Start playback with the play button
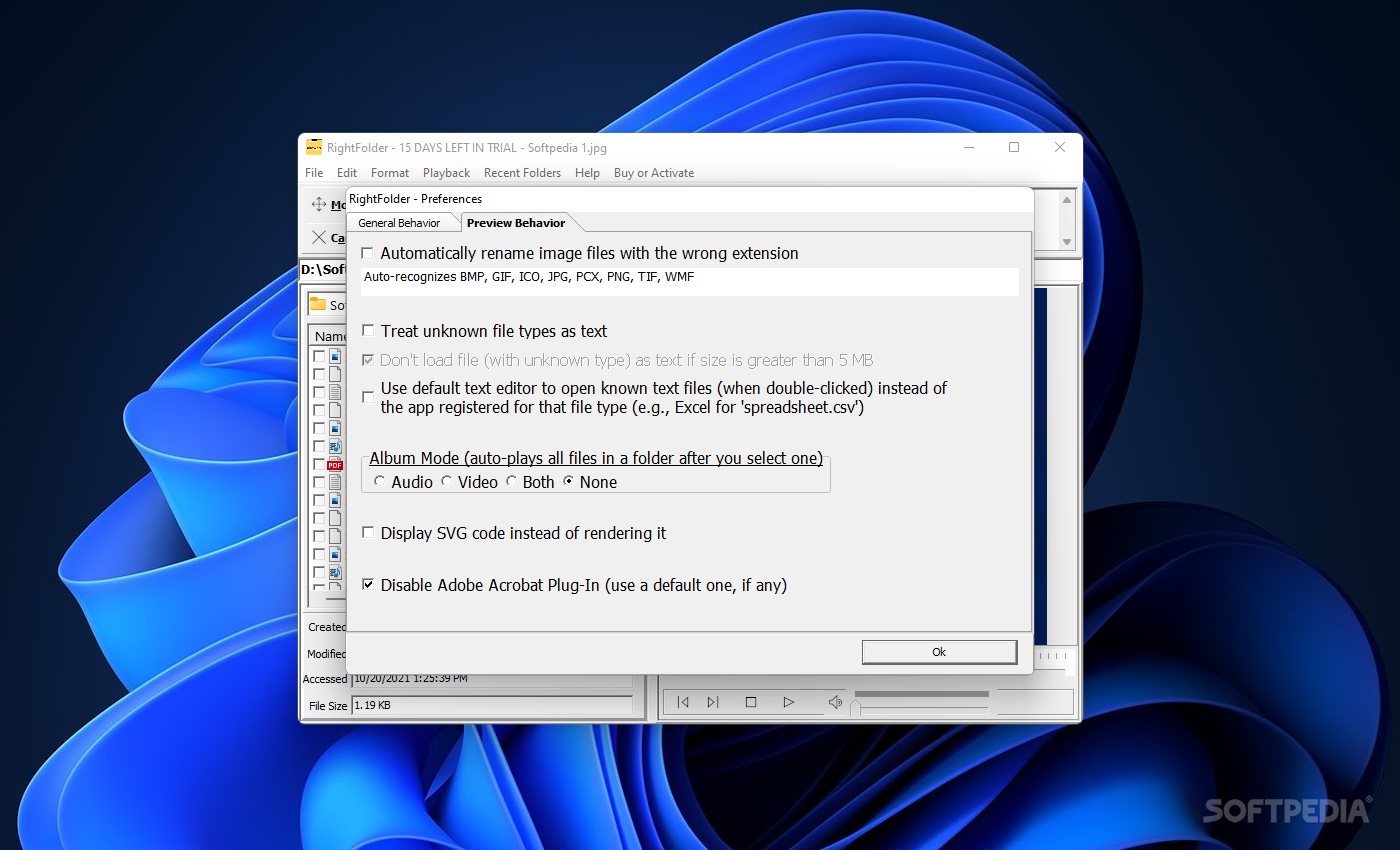The height and width of the screenshot is (850, 1400). tap(788, 702)
